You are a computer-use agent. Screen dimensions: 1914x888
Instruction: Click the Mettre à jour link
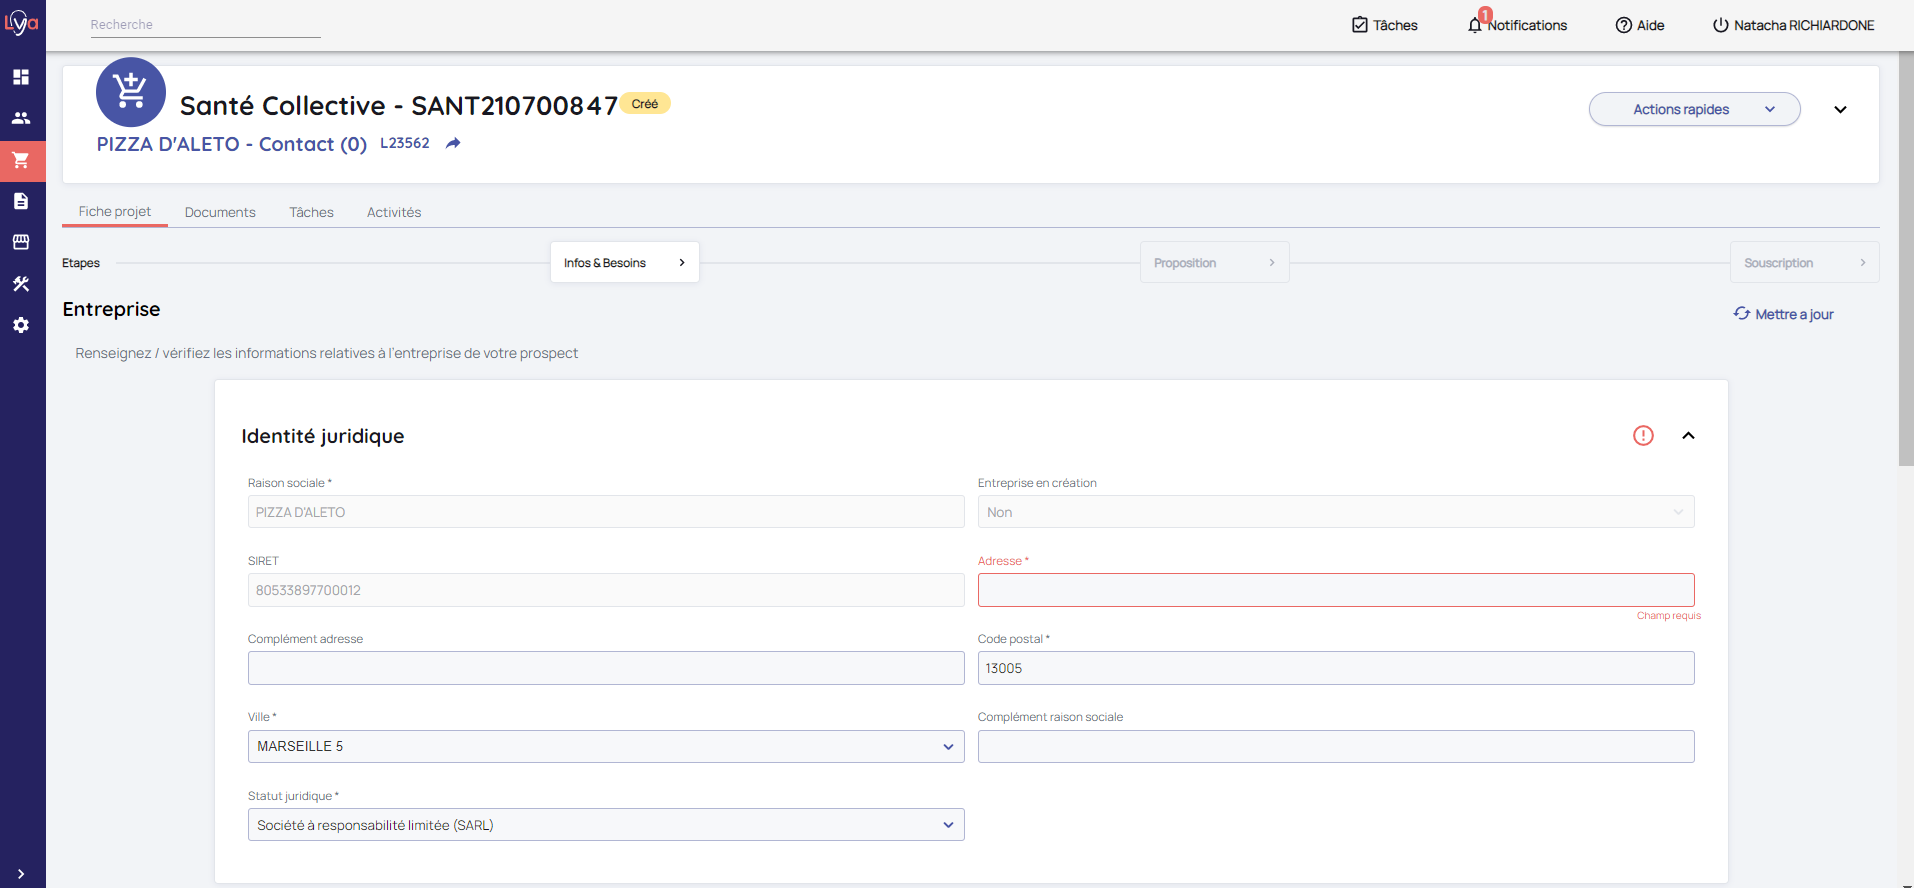point(1784,314)
